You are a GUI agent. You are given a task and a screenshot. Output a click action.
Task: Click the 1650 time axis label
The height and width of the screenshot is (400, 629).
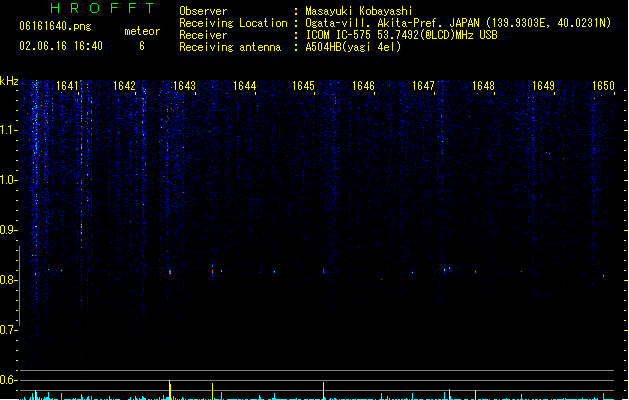click(x=603, y=86)
